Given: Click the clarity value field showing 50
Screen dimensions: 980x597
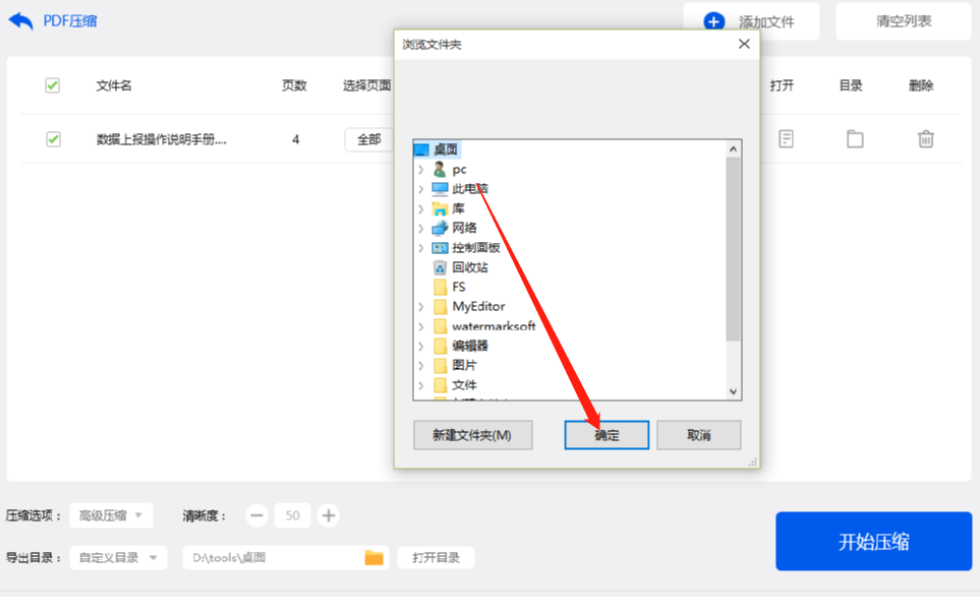Looking at the screenshot, I should tap(292, 516).
